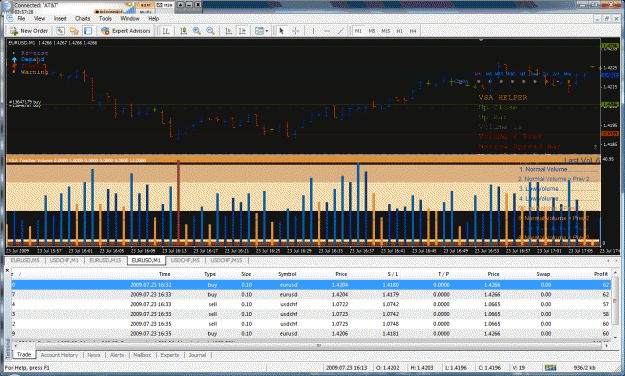The width and height of the screenshot is (625, 376).
Task: Select the usdchf sell order priced 1.0725
Action: [311, 324]
